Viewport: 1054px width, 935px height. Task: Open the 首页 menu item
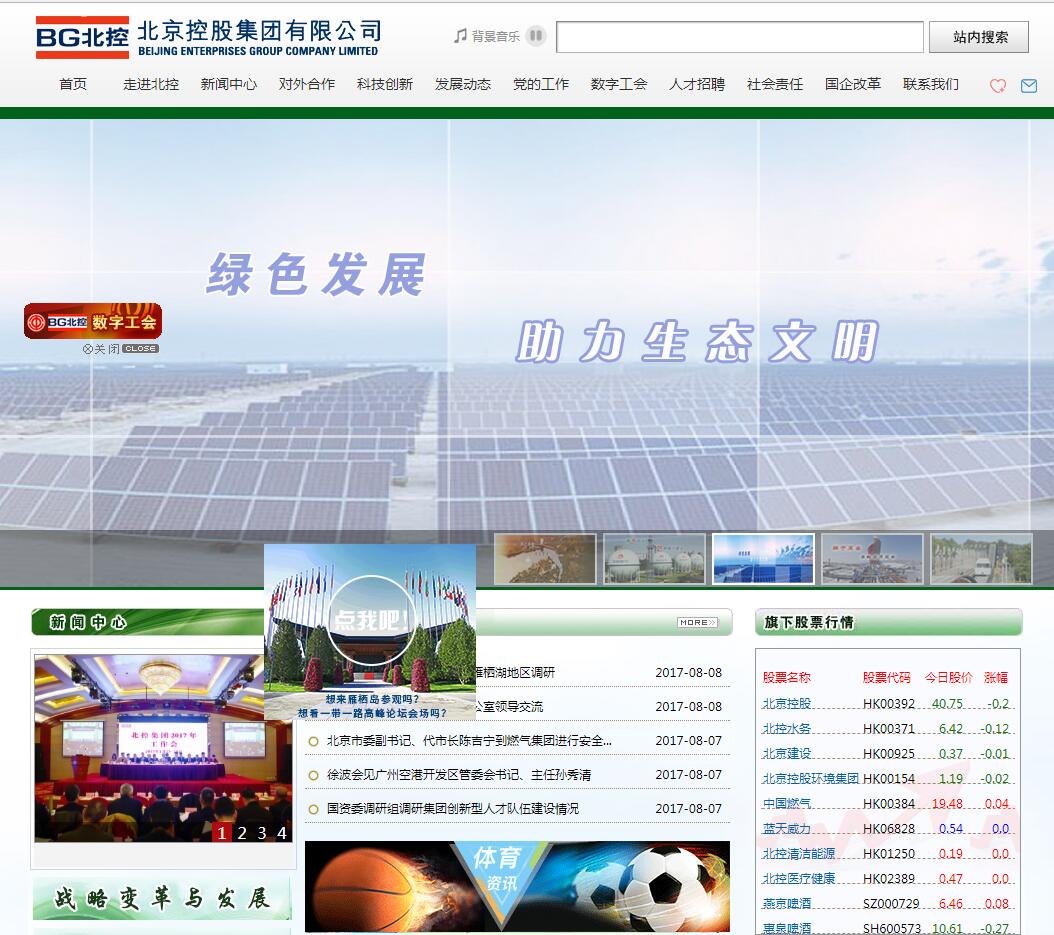click(73, 84)
